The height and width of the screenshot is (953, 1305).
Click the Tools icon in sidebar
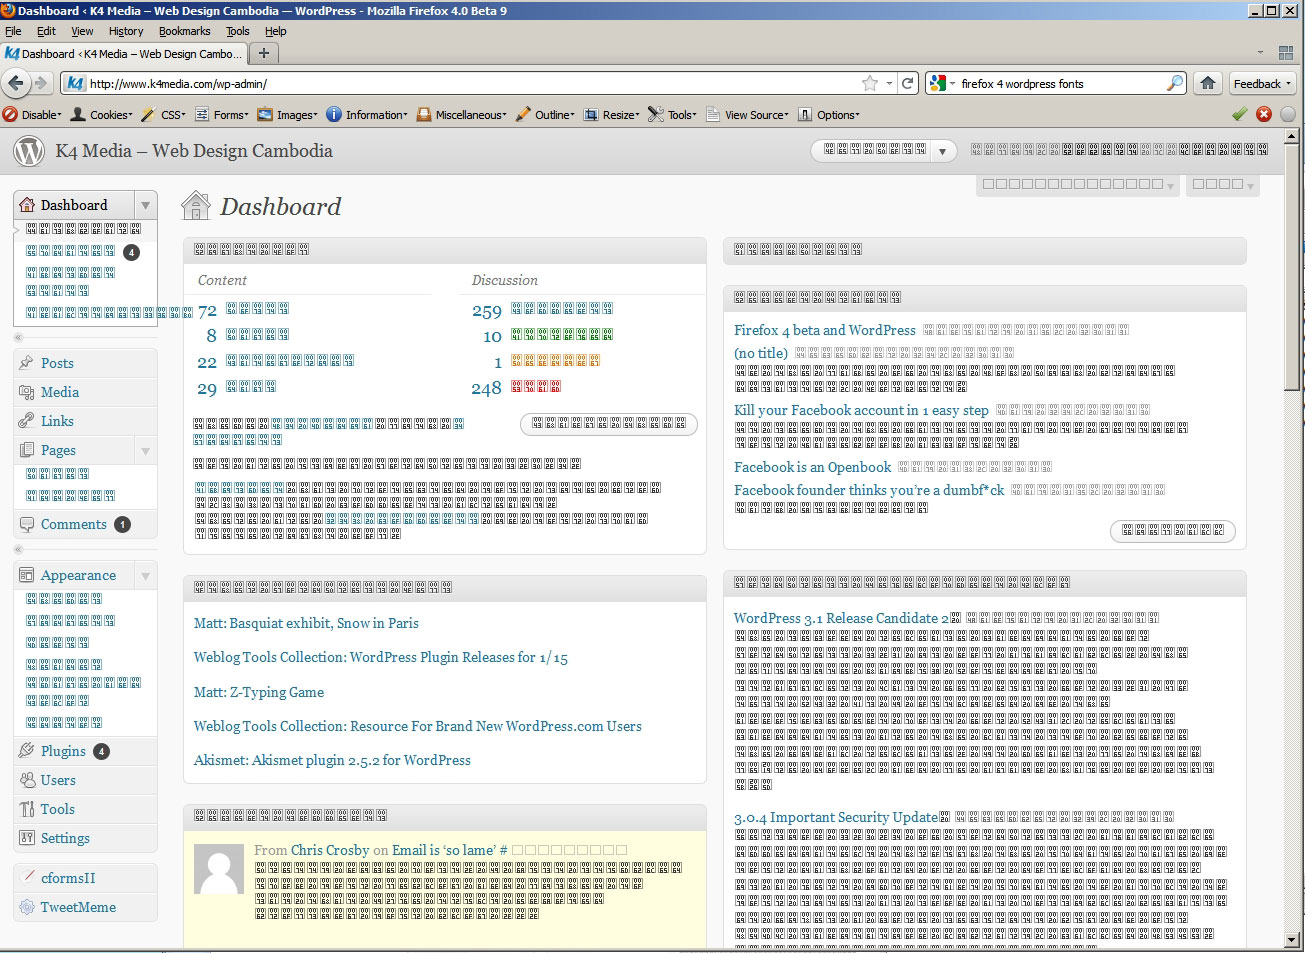(27, 809)
